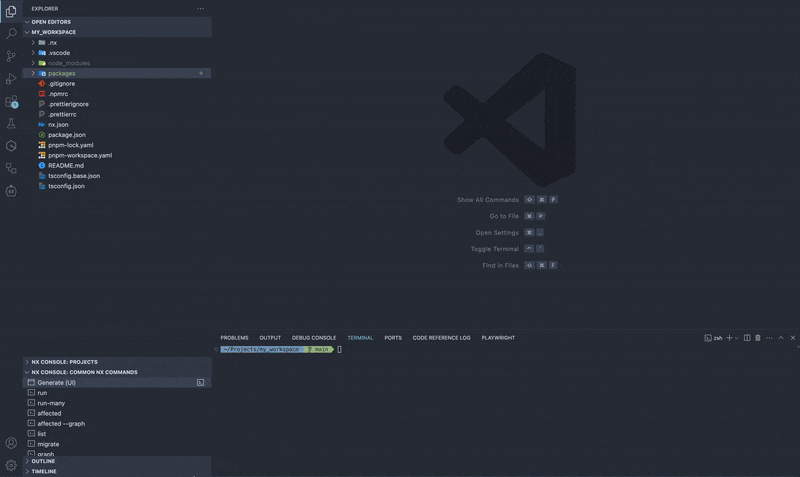Open the Accounts menu icon
This screenshot has height=477, width=800.
pos(11,443)
